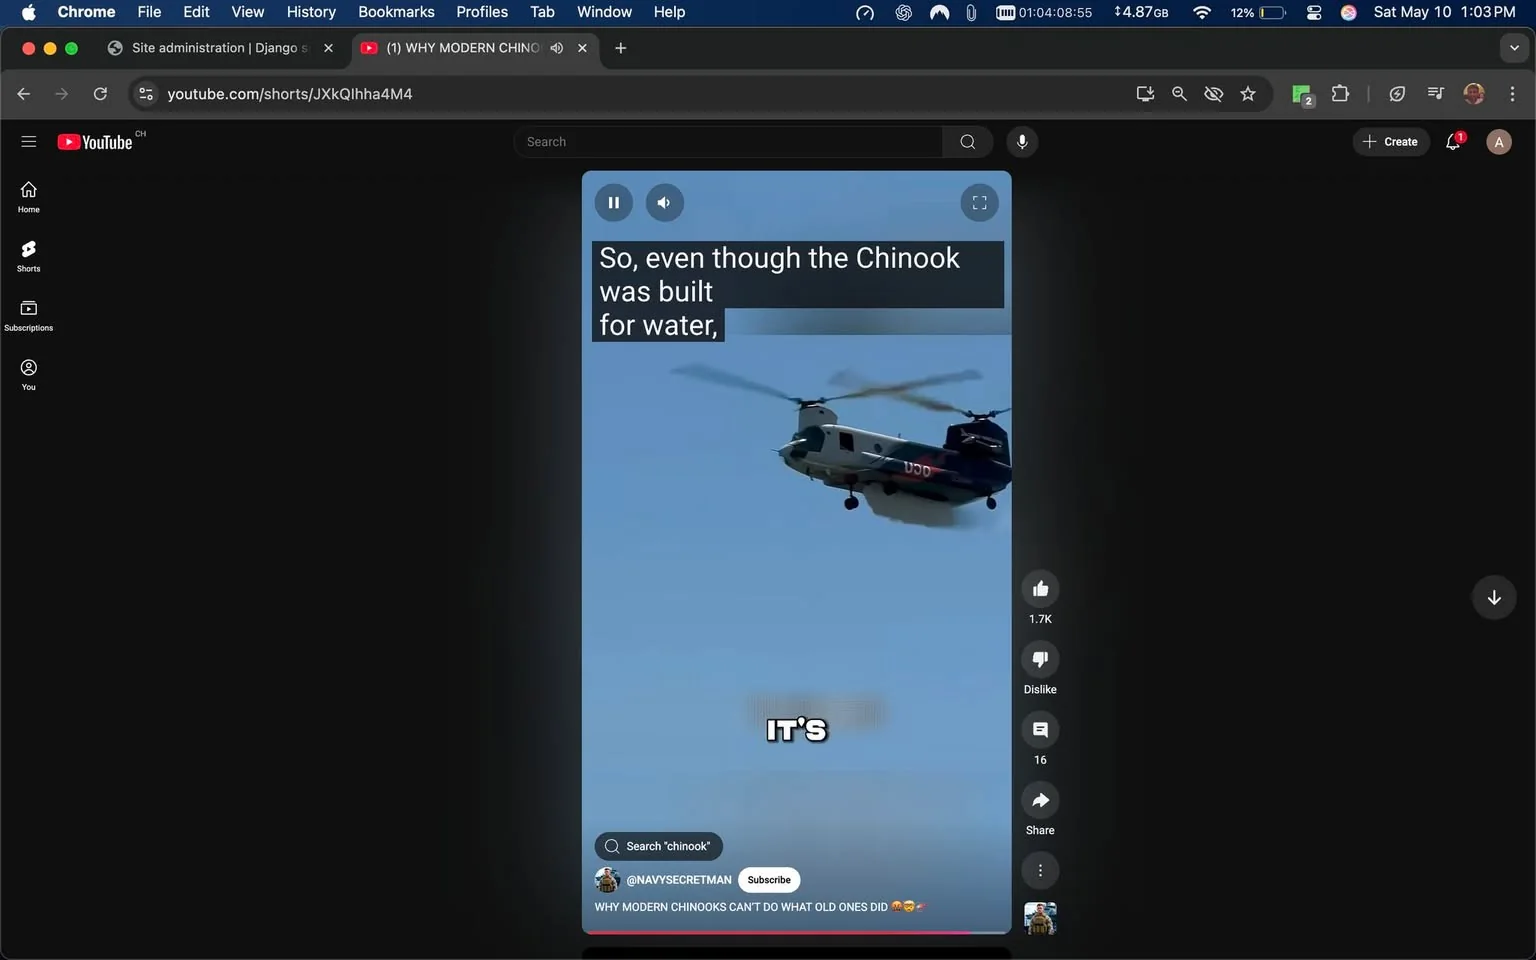
Task: Click the YouTube search magnifier button
Action: (967, 142)
